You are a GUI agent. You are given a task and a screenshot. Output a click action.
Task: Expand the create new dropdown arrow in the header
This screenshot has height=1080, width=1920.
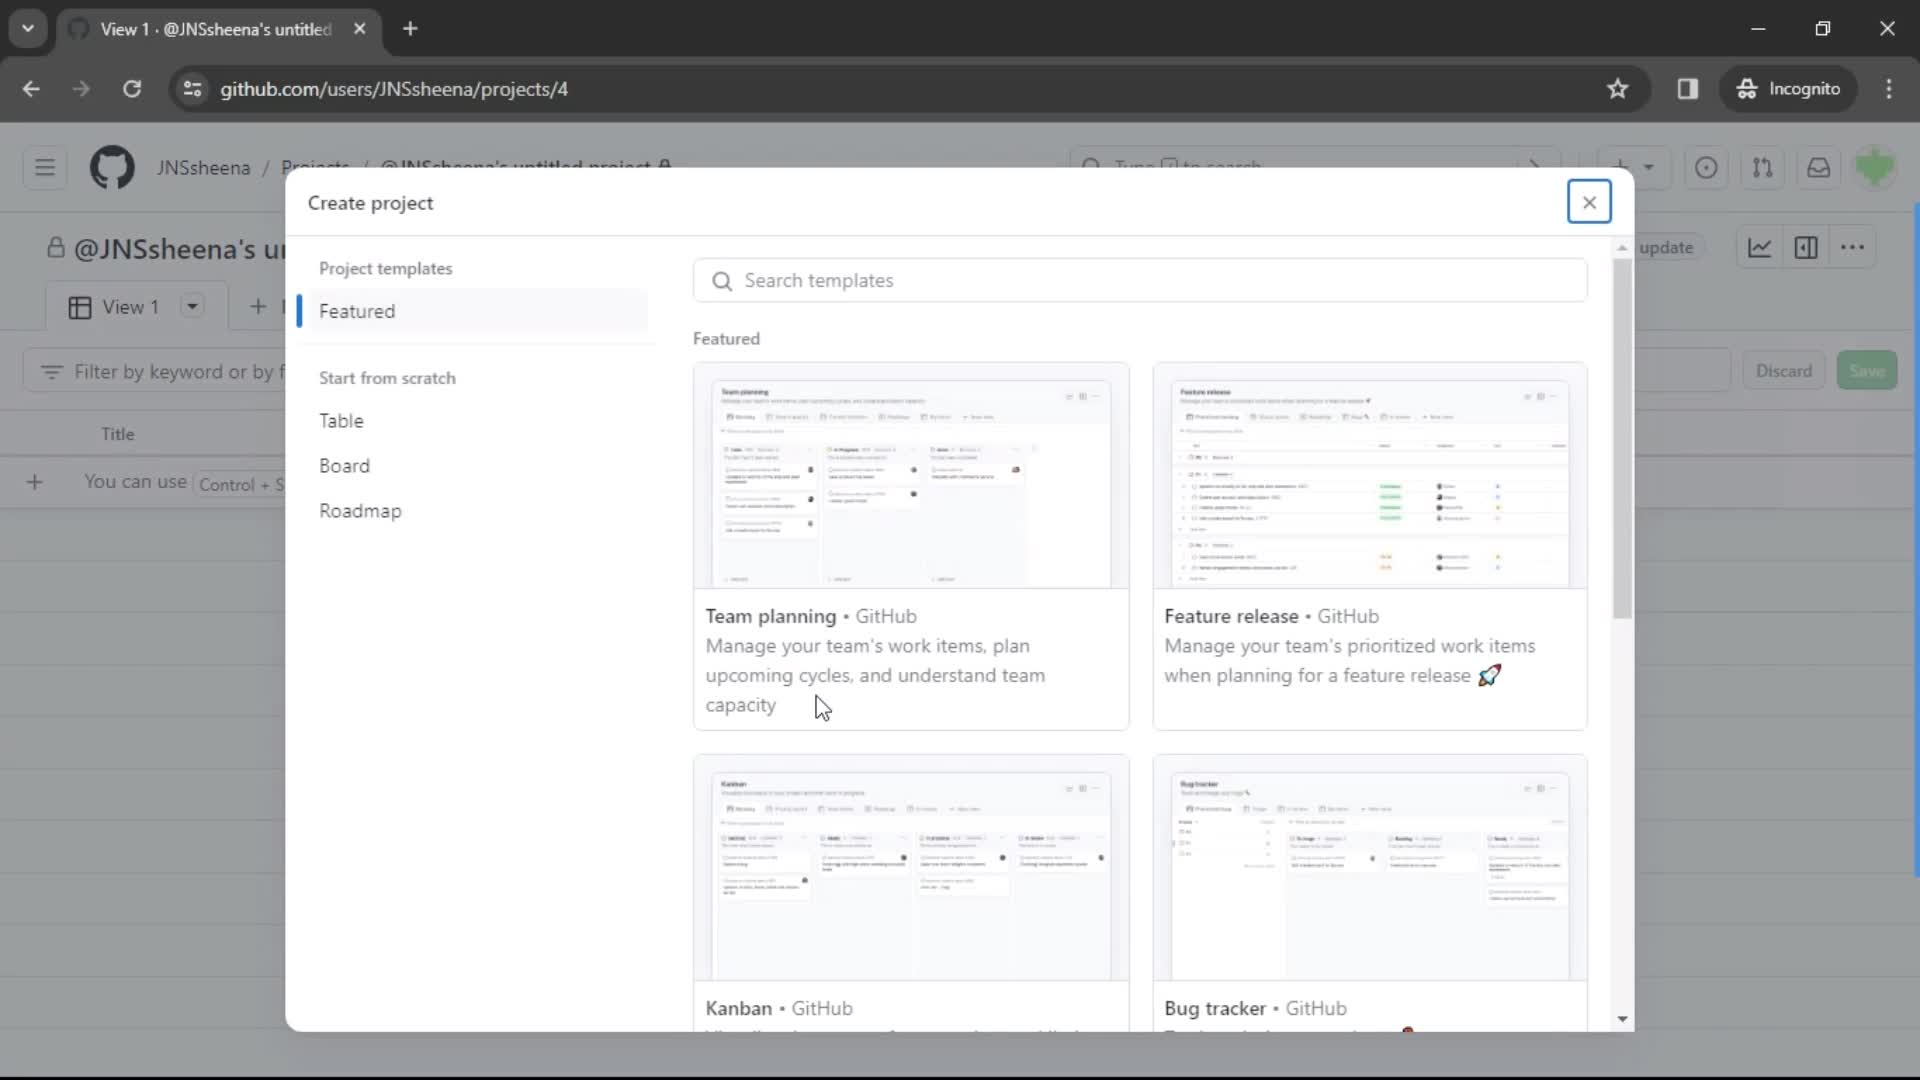[x=1649, y=167]
